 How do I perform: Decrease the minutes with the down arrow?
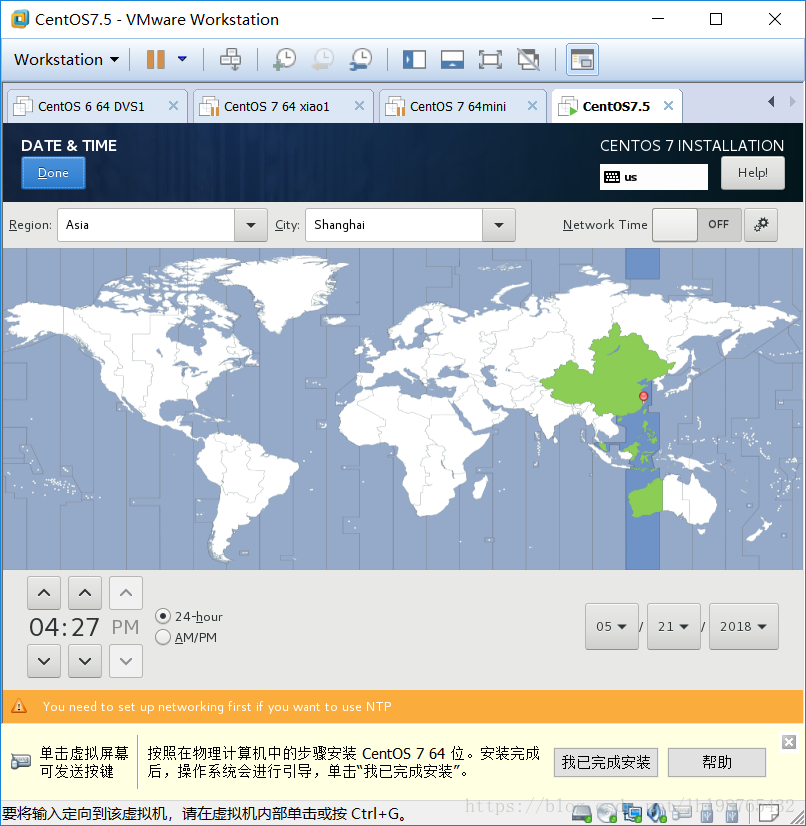(x=85, y=661)
